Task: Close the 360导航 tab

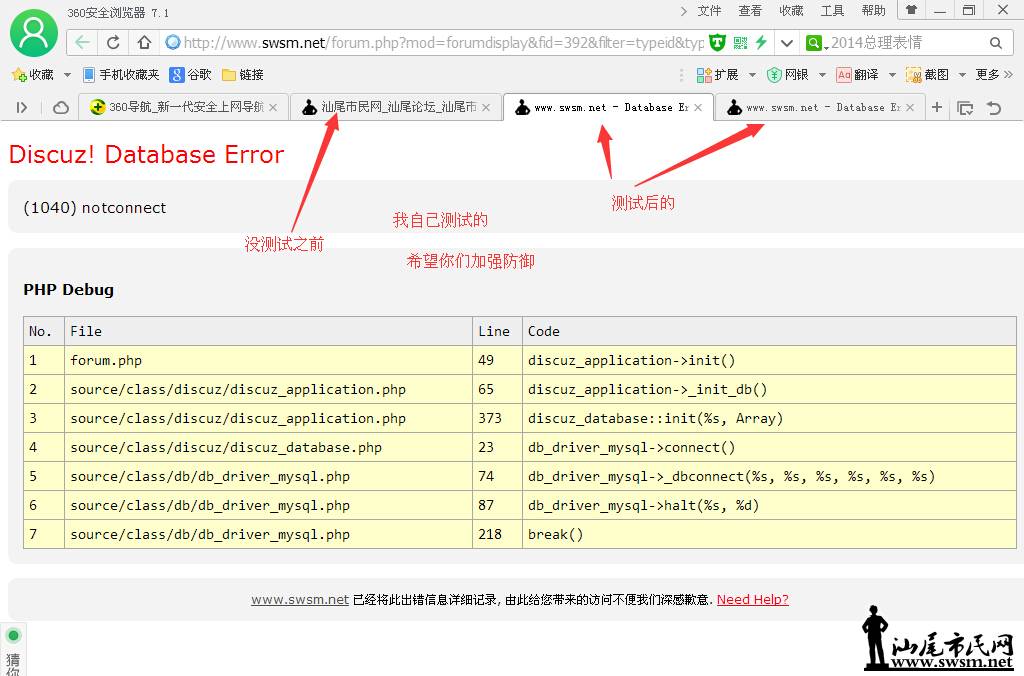Action: tap(274, 108)
